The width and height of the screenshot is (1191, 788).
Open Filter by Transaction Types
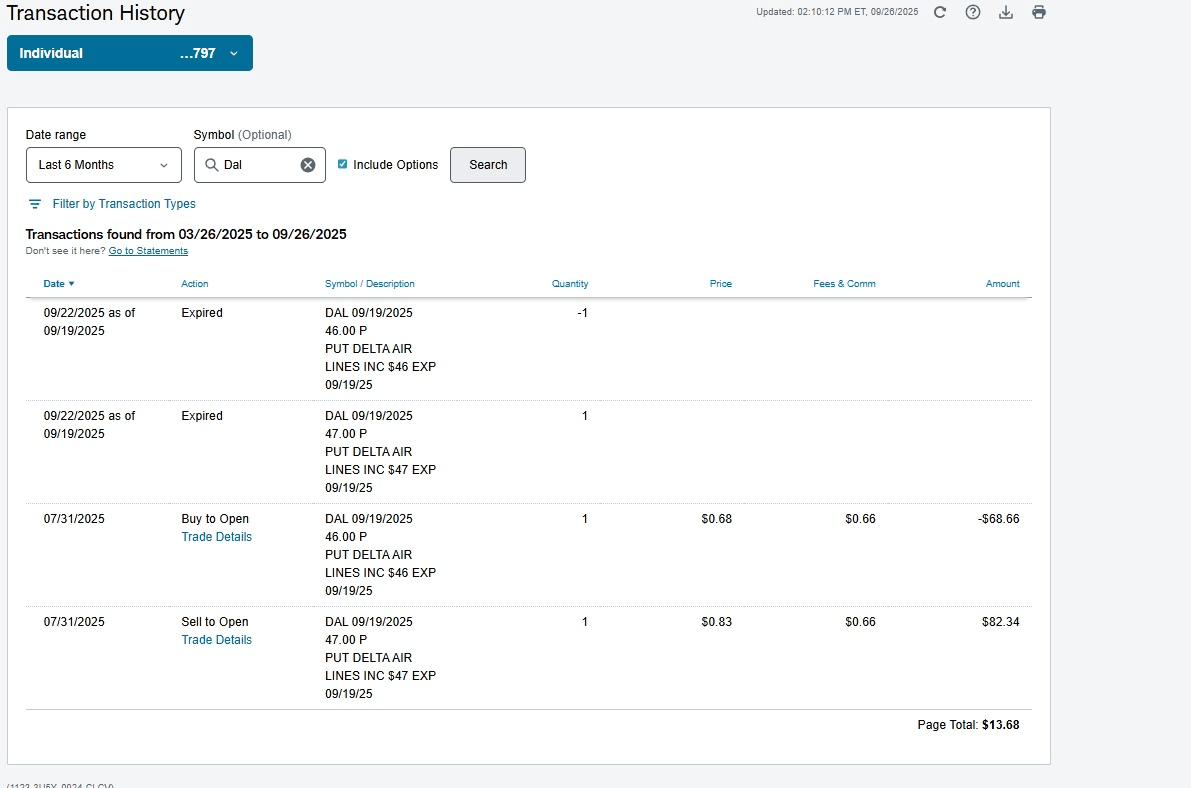pos(124,204)
